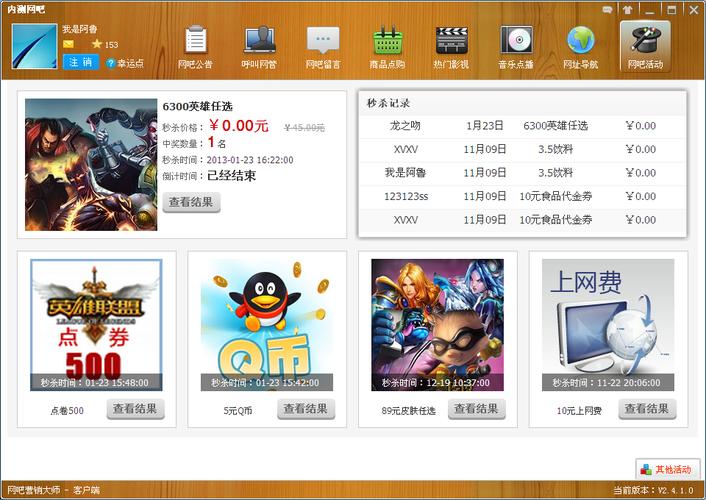706x500 pixels.
Task: Click the 2013-01-23 16:22:00 time
Action: (x=250, y=160)
